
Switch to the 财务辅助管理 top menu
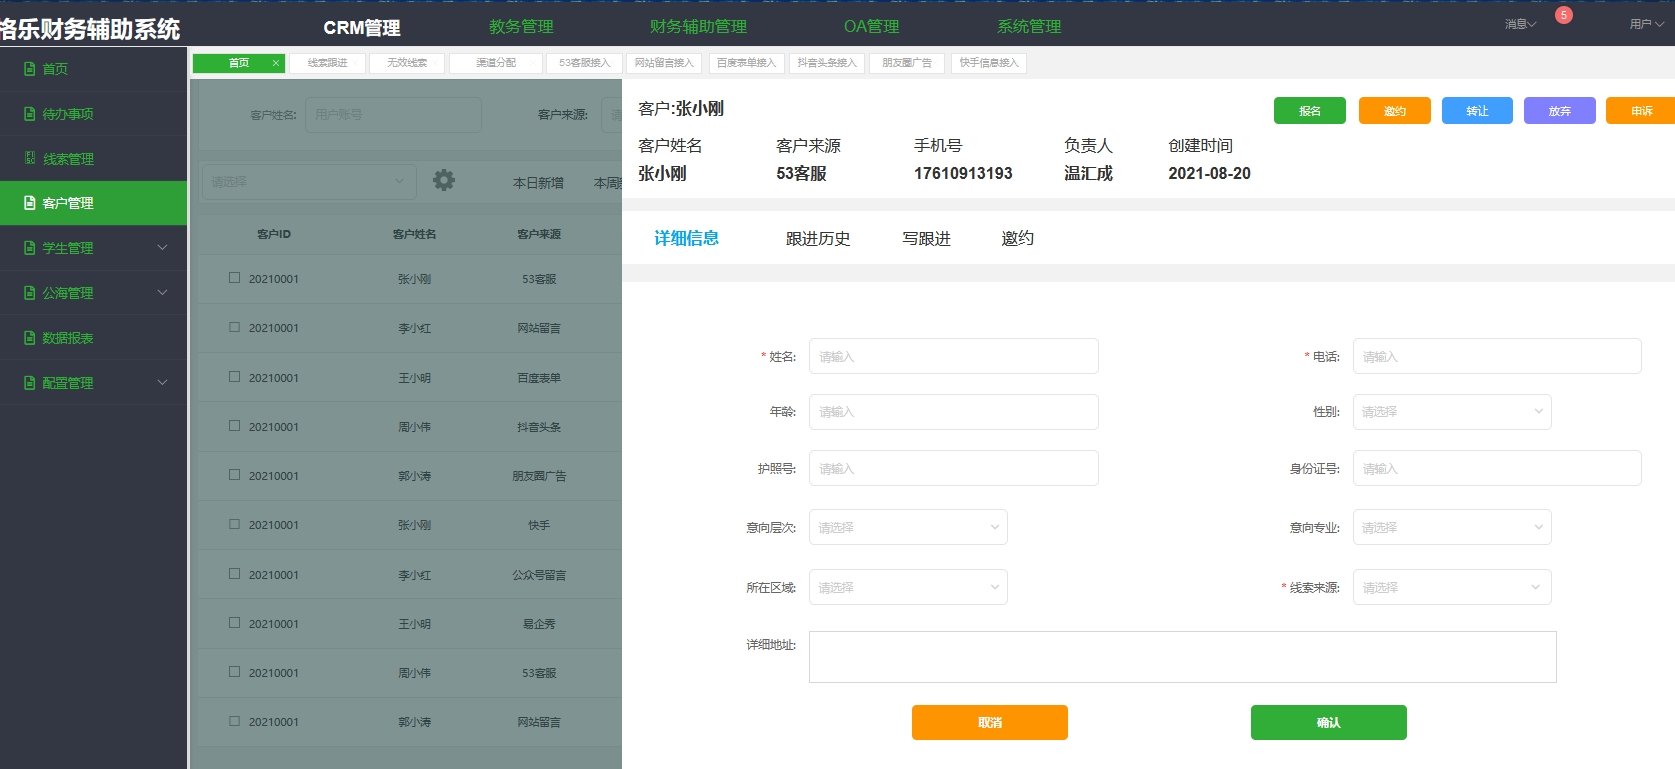click(x=698, y=27)
